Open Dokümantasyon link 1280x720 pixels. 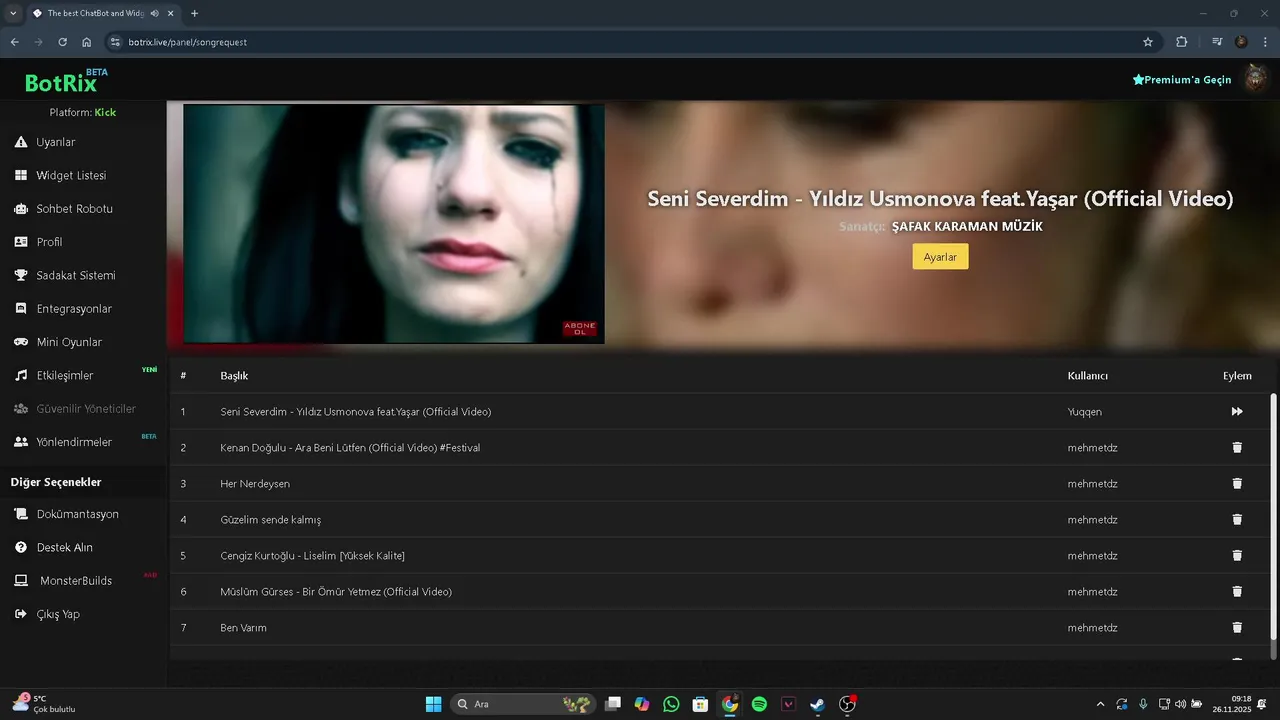pos(77,514)
